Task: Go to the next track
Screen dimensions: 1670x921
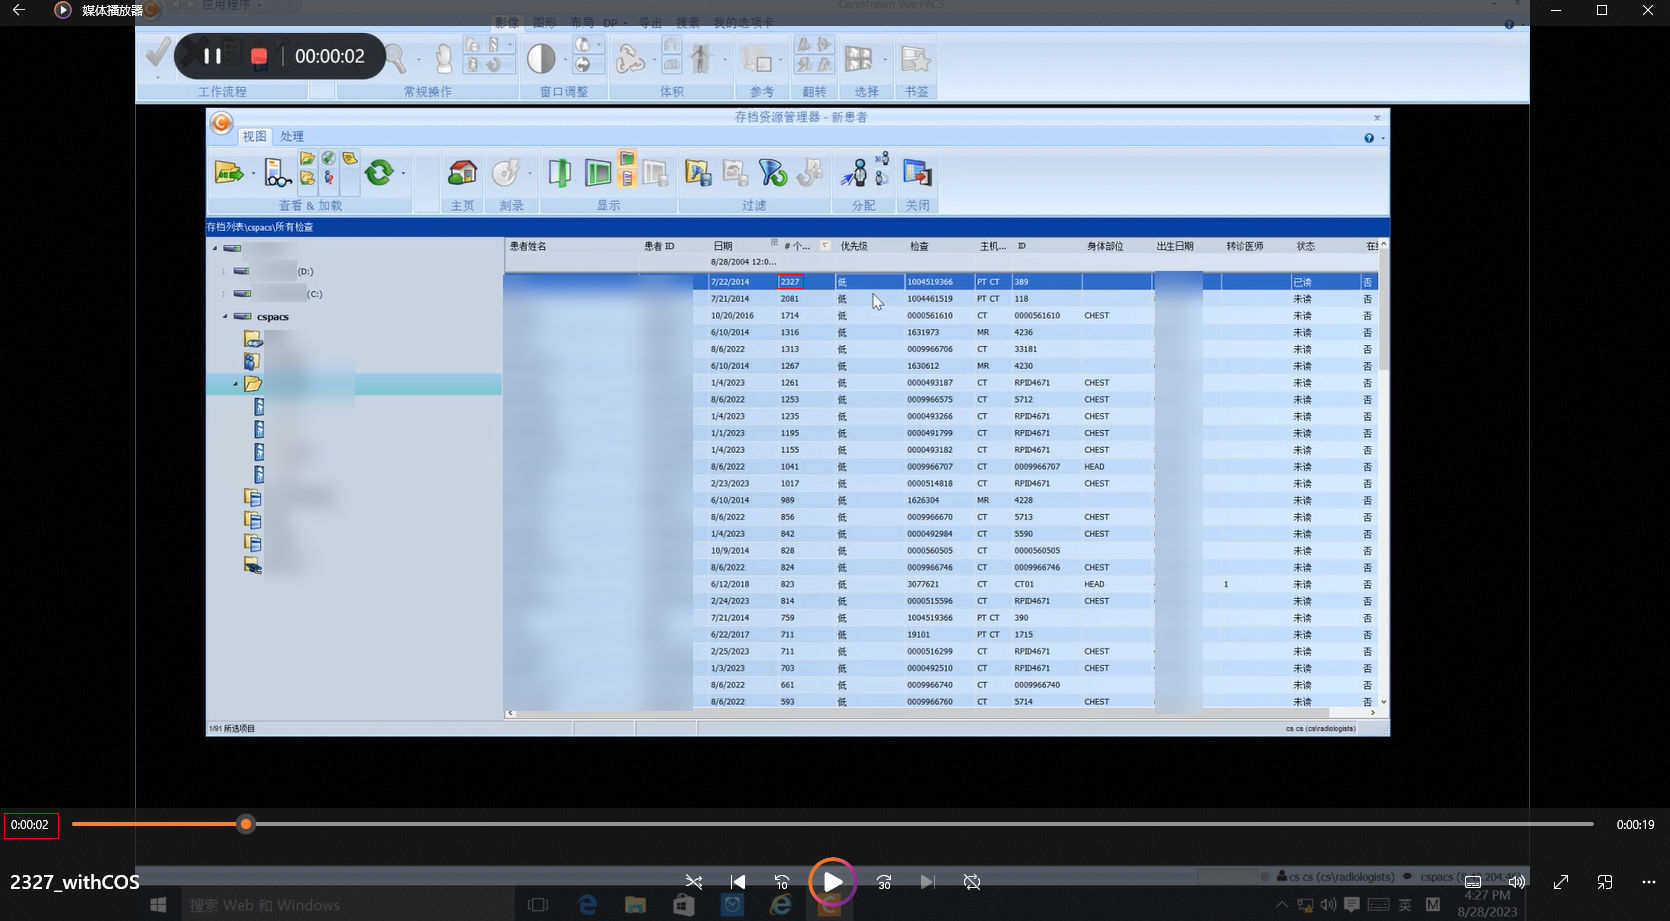Action: (927, 882)
